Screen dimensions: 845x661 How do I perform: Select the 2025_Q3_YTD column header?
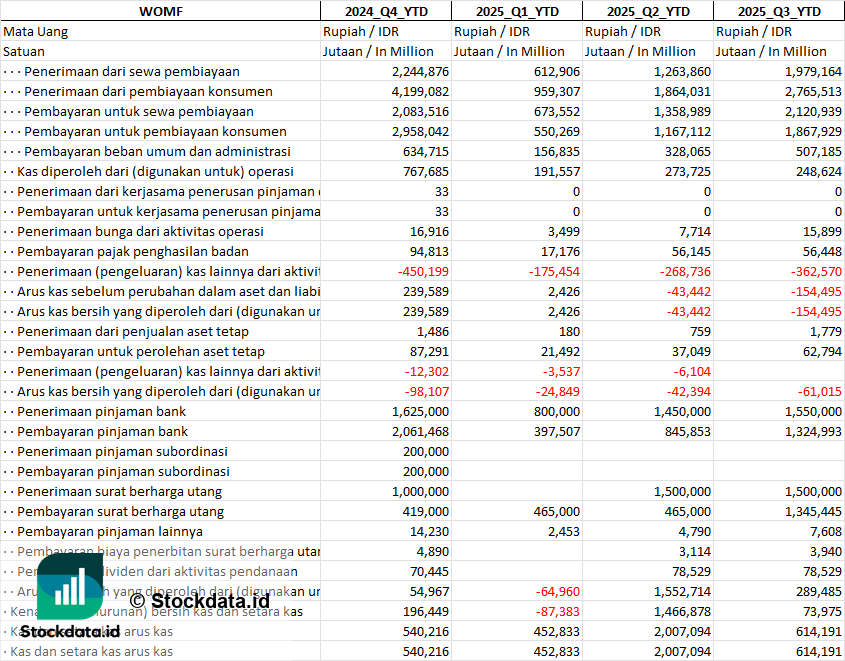779,11
